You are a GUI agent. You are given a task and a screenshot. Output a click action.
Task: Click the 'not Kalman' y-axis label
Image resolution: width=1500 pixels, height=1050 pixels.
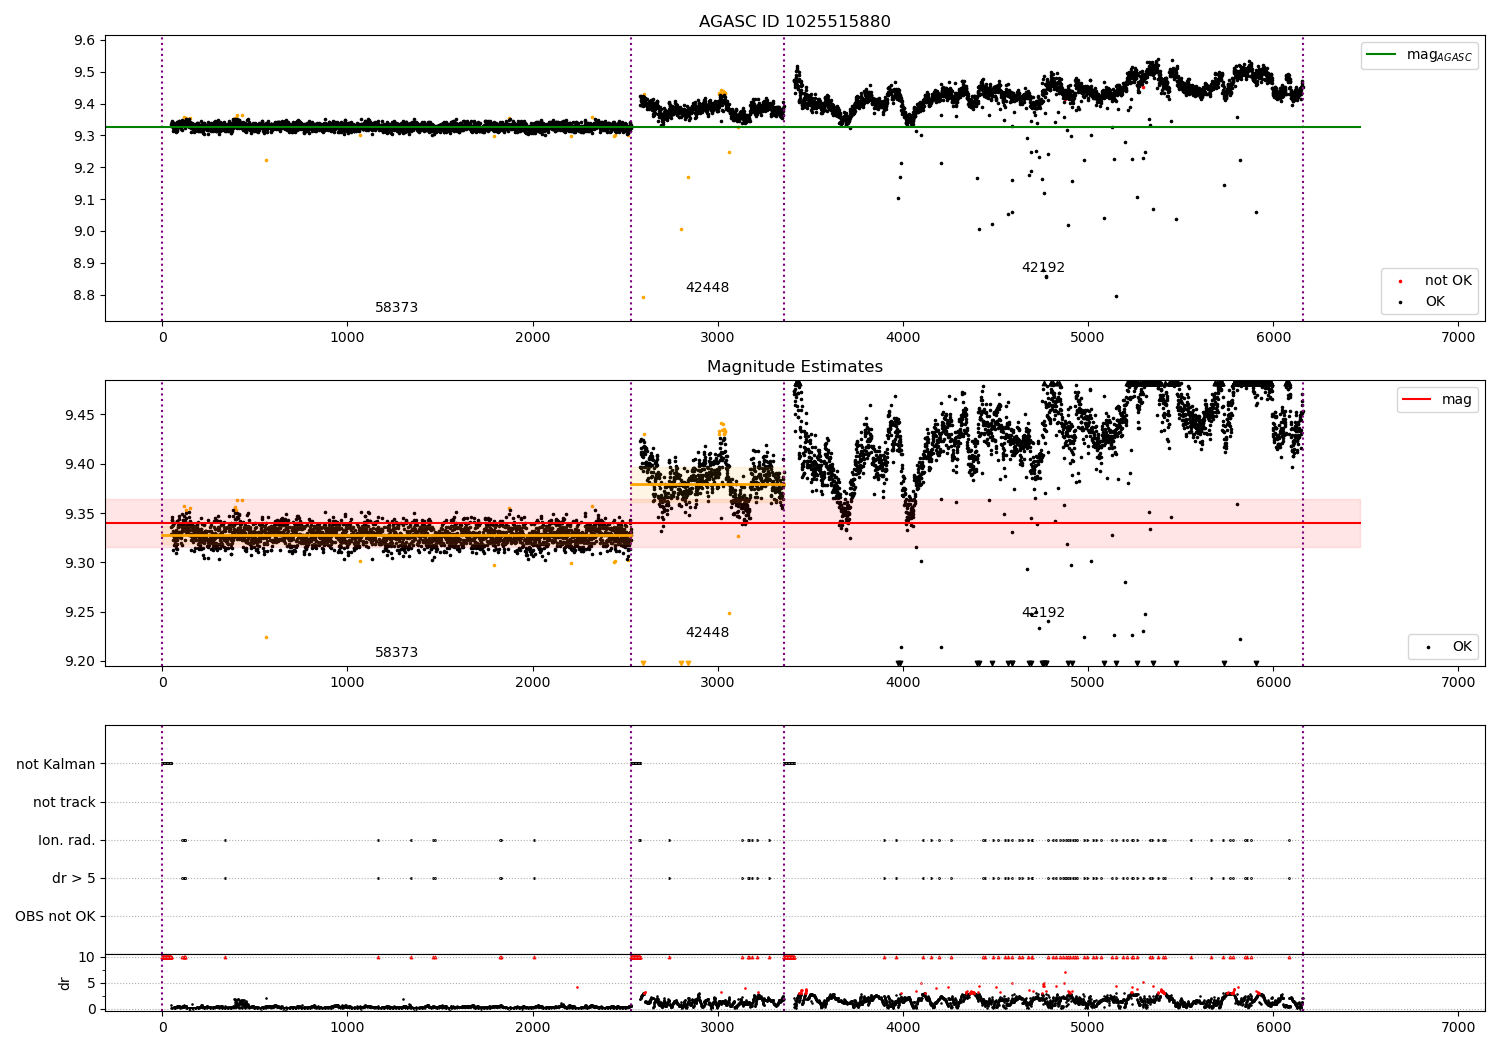coord(56,764)
